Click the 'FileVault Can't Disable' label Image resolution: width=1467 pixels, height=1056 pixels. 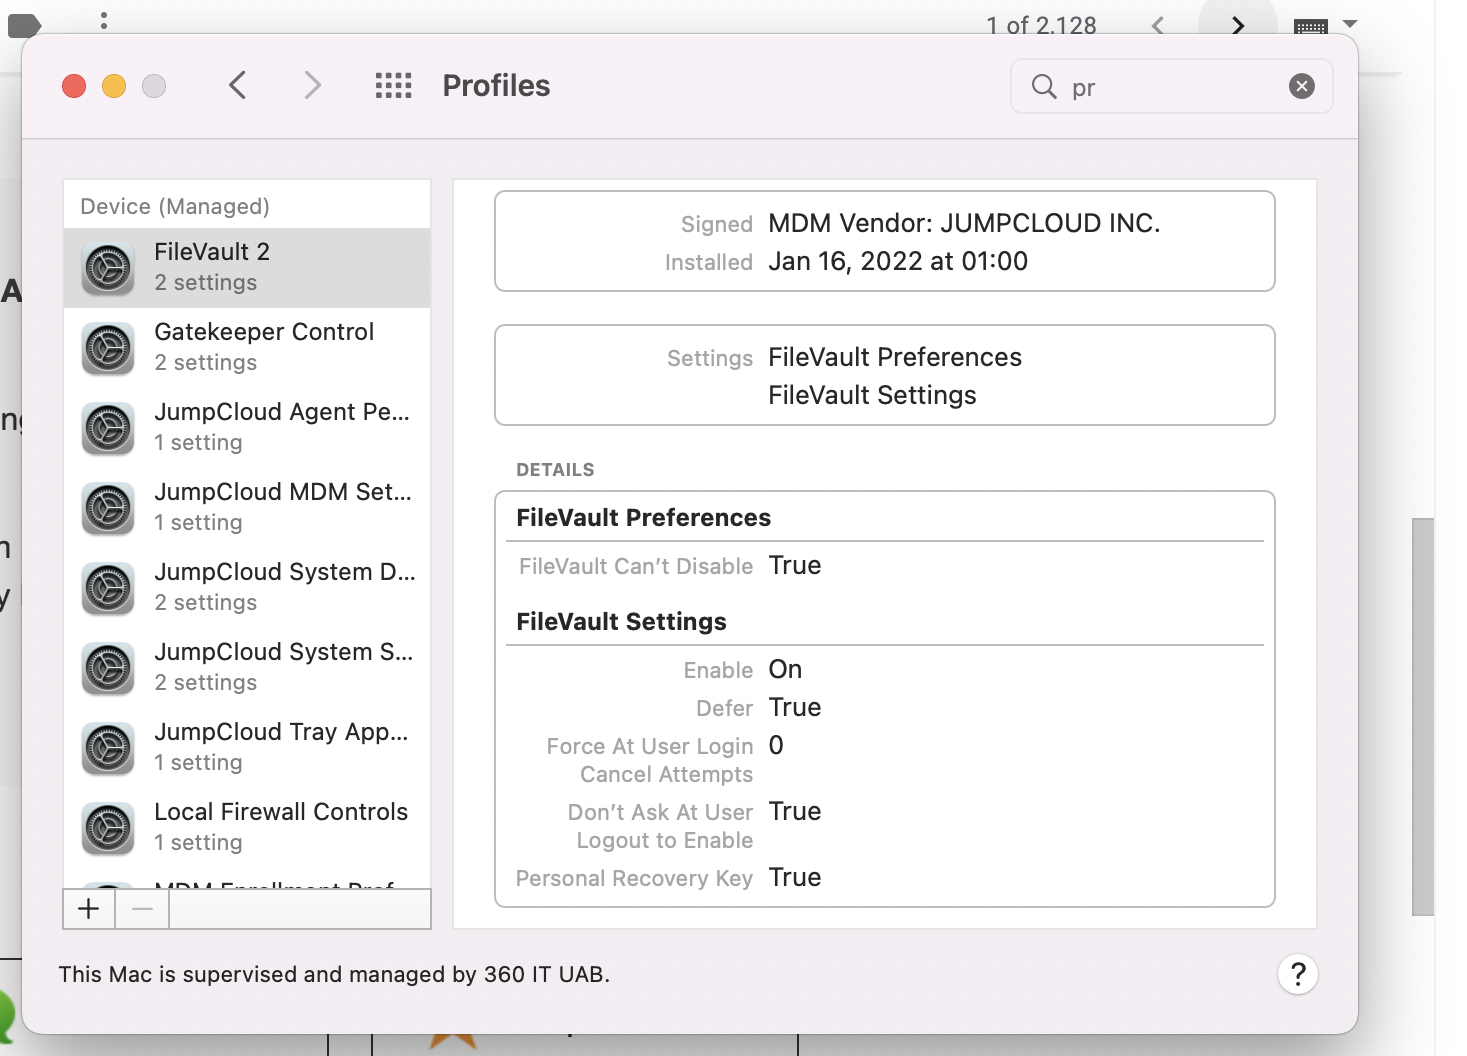coord(636,566)
